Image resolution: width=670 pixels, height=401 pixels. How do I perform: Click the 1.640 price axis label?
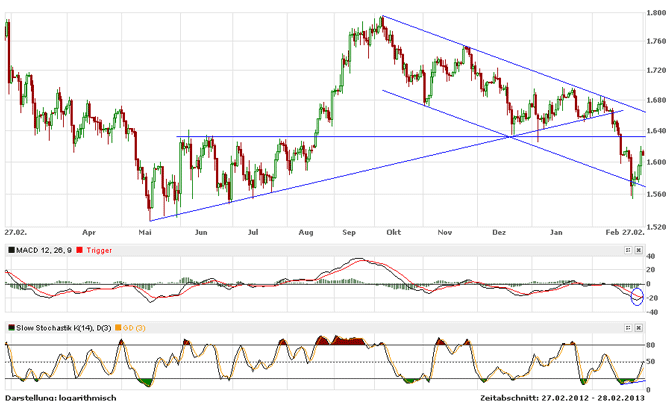655,131
